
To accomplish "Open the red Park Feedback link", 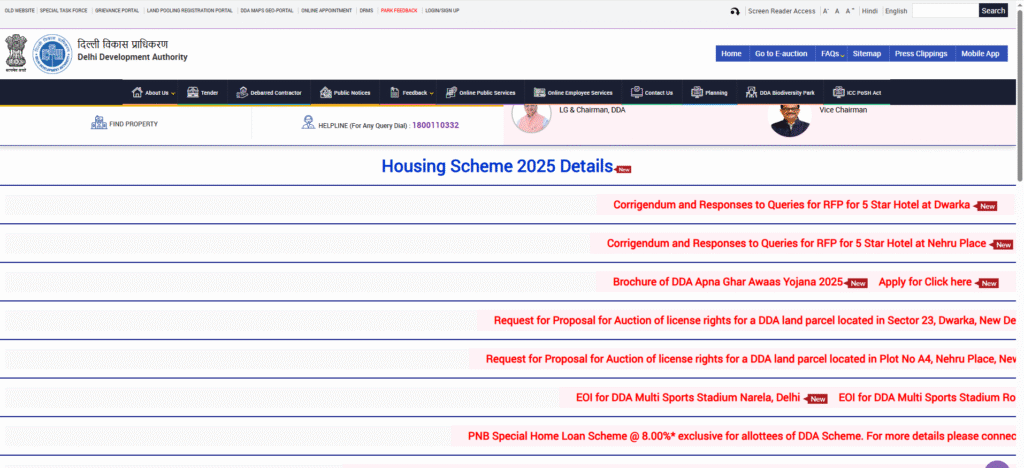I will [399, 10].
